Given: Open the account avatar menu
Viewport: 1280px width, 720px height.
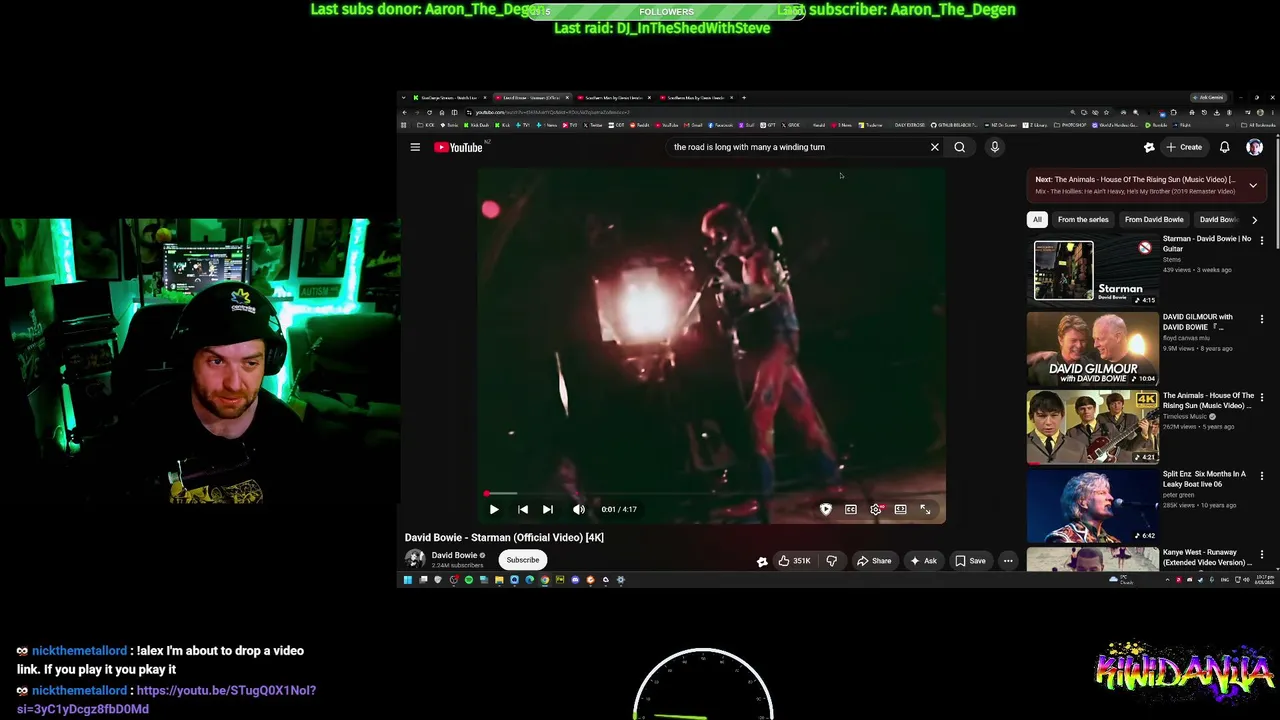Looking at the screenshot, I should coord(1254,147).
